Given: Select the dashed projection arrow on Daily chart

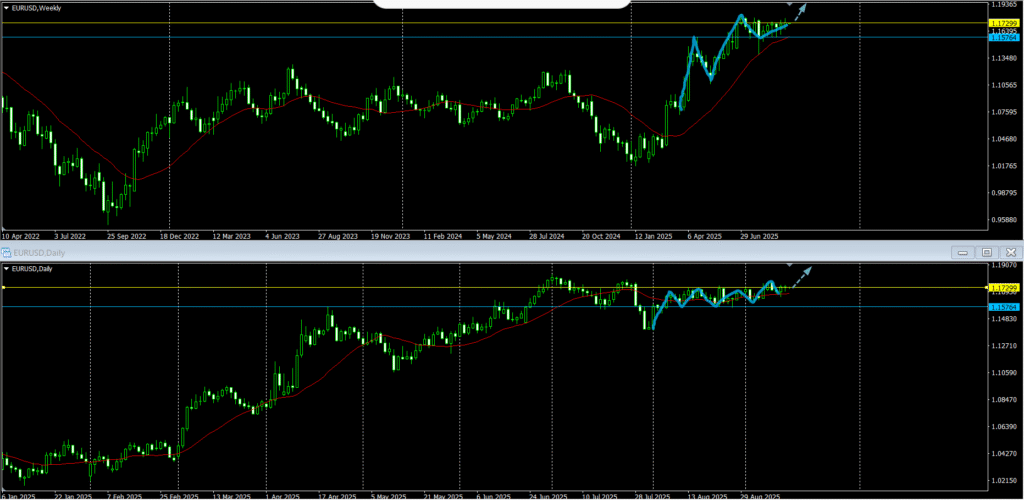Looking at the screenshot, I should coord(801,277).
